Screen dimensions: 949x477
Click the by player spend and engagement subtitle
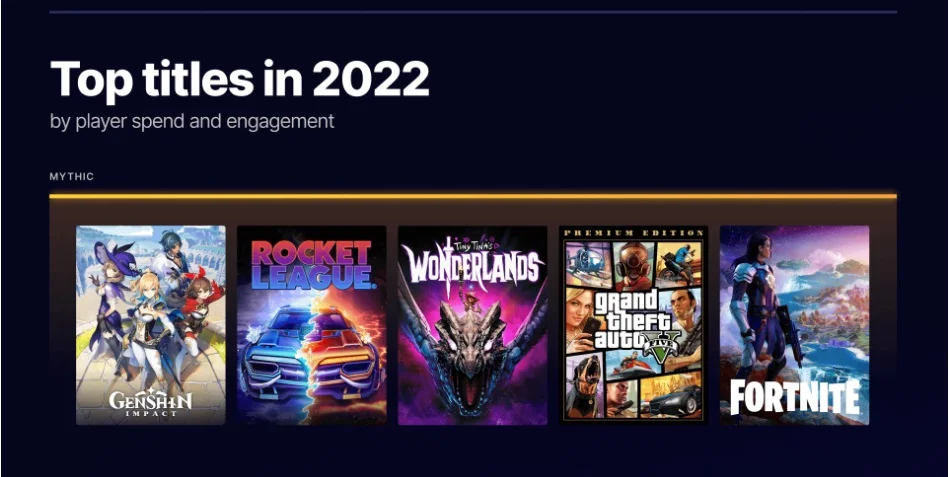pyautogui.click(x=192, y=121)
